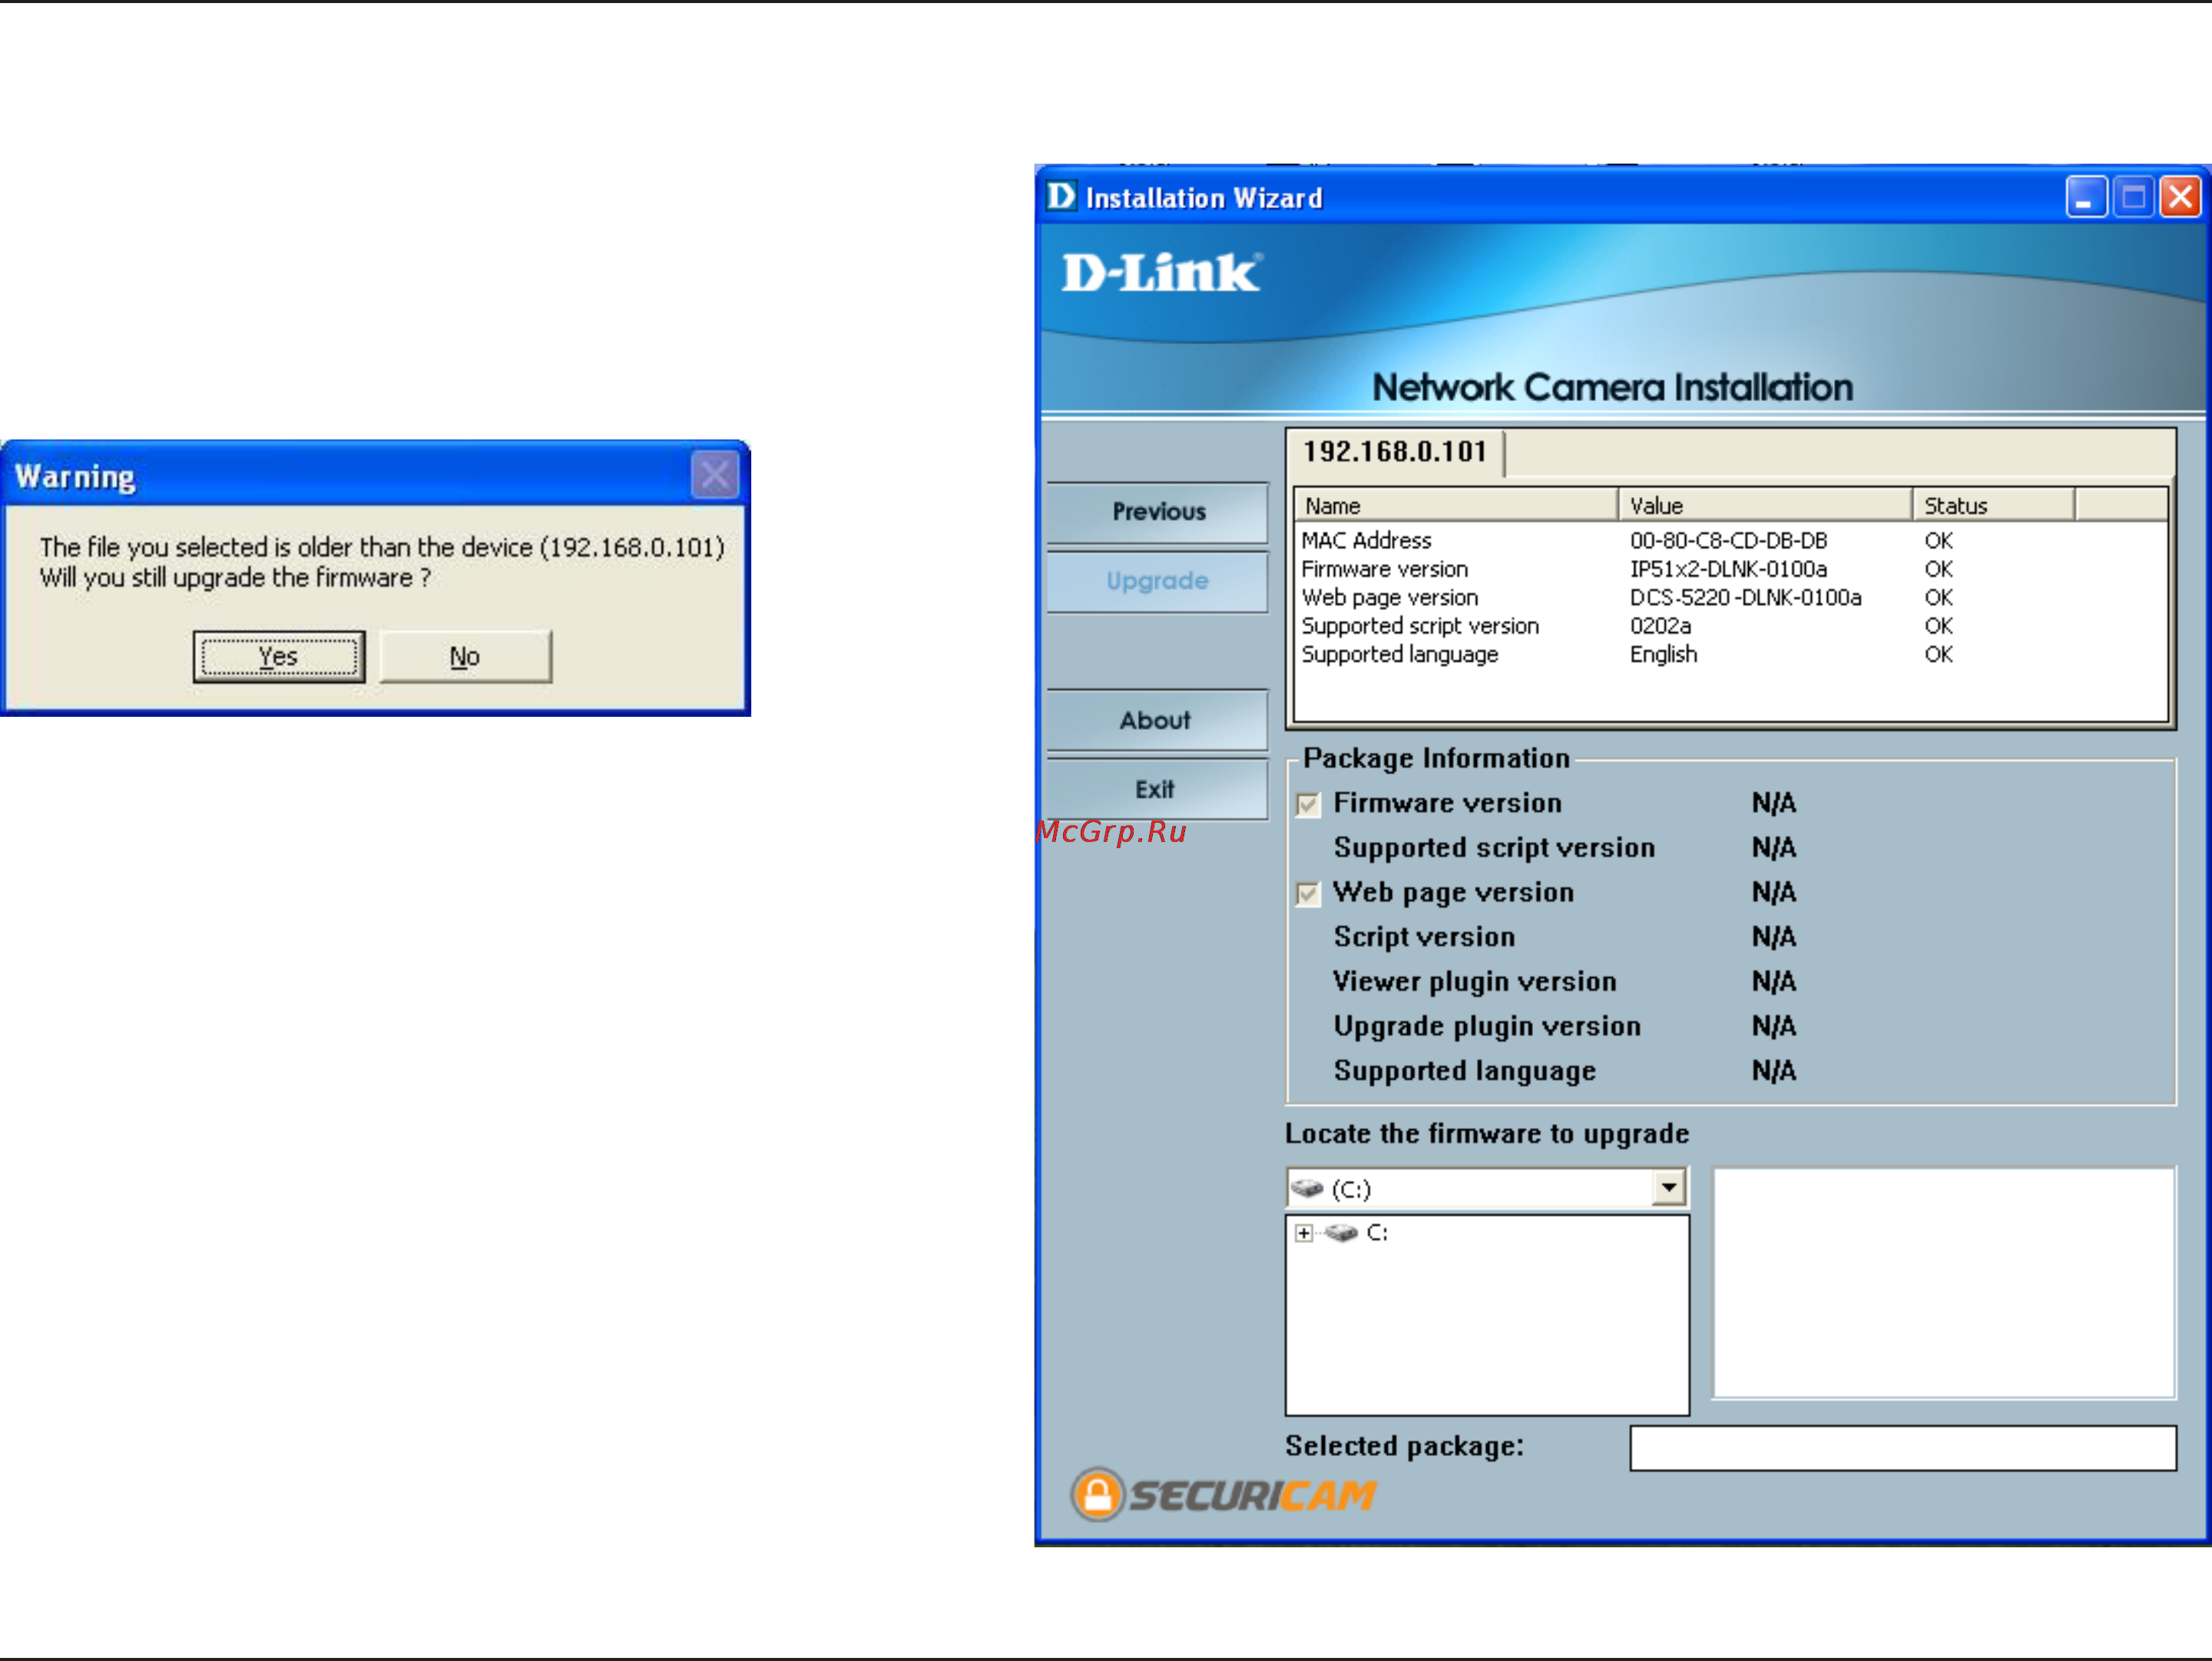The width and height of the screenshot is (2212, 1661).
Task: Click the Upgrade plugin version label
Action: pyautogui.click(x=1487, y=1027)
